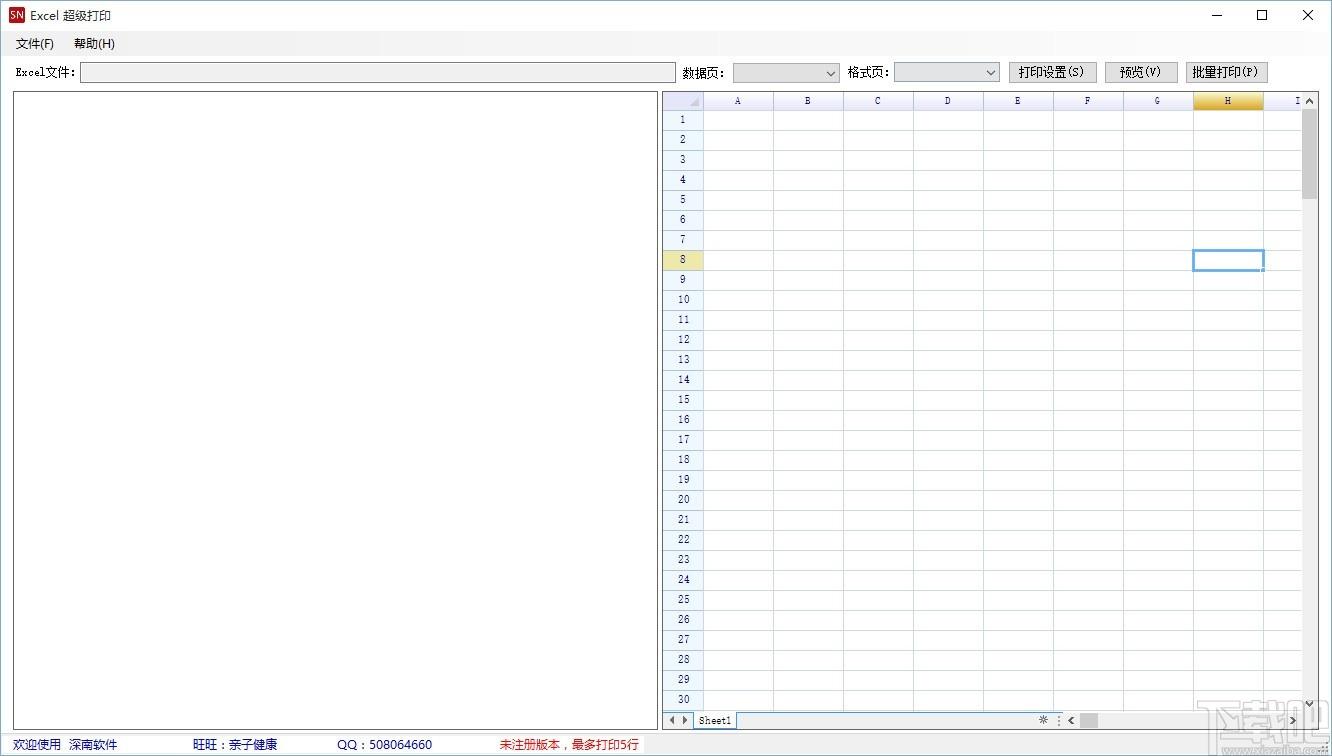Image resolution: width=1332 pixels, height=756 pixels.
Task: Click the vertical scrollbar down arrow
Action: pos(1310,704)
